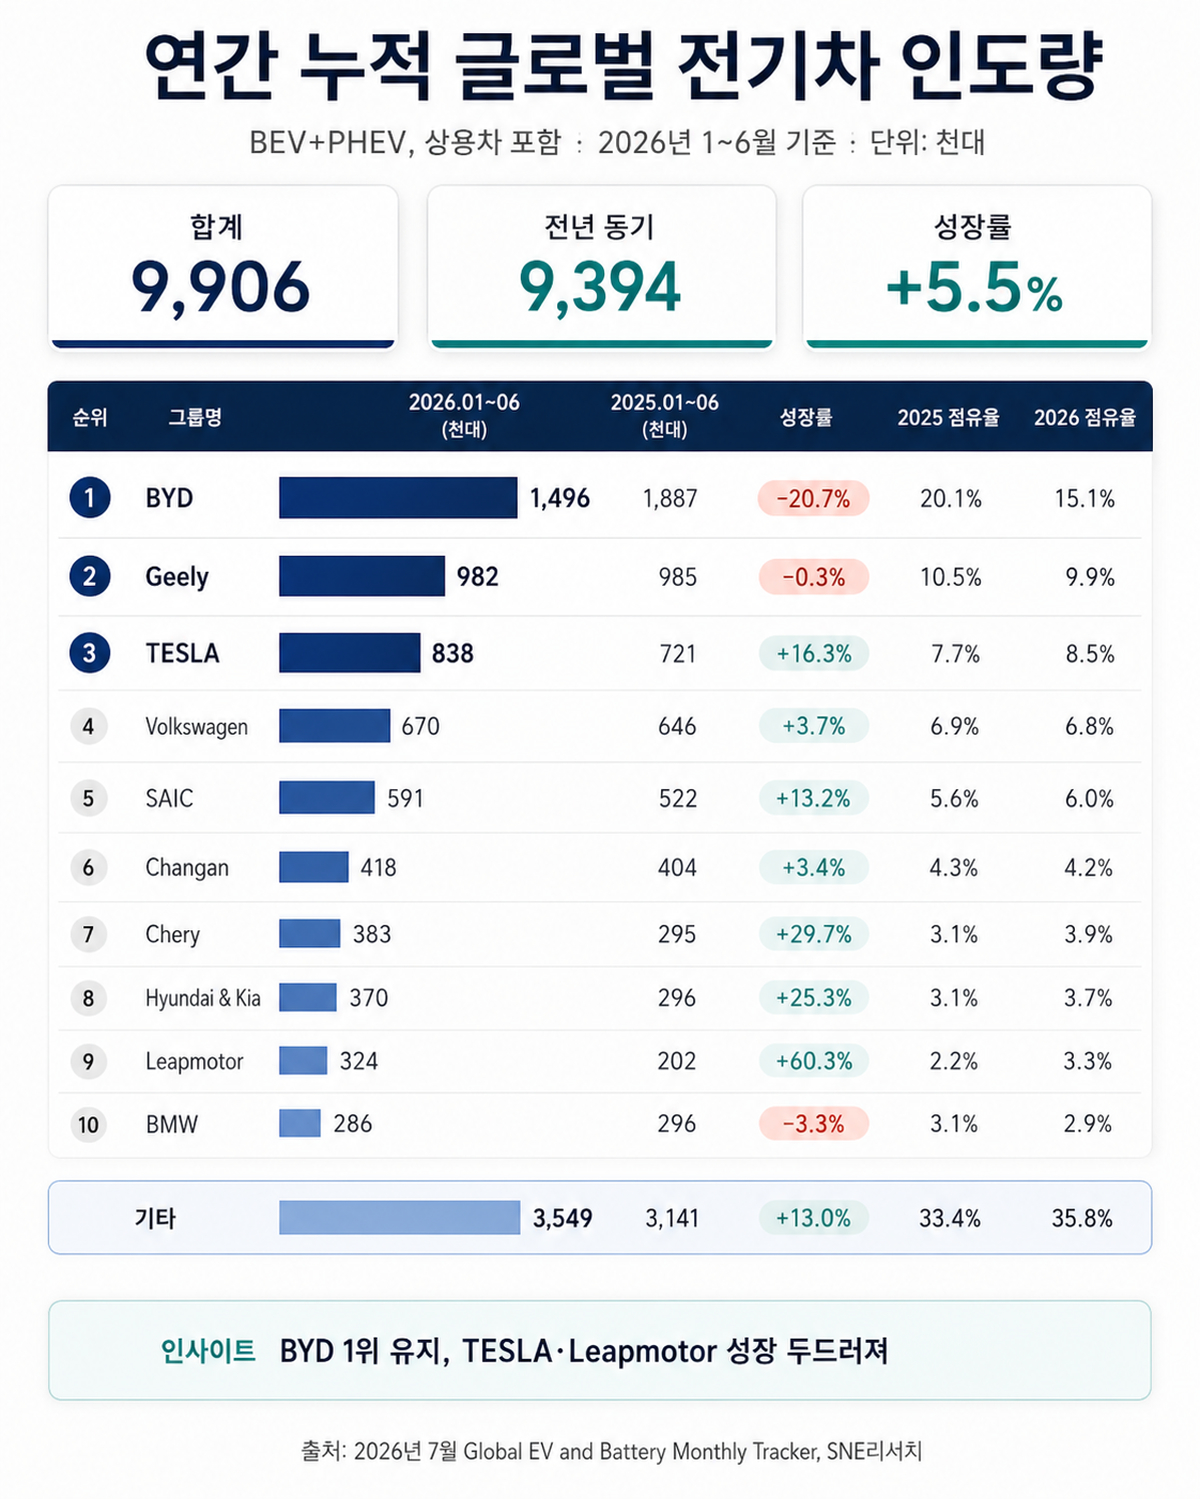
Task: Click the Geely group name
Action: click(x=177, y=577)
